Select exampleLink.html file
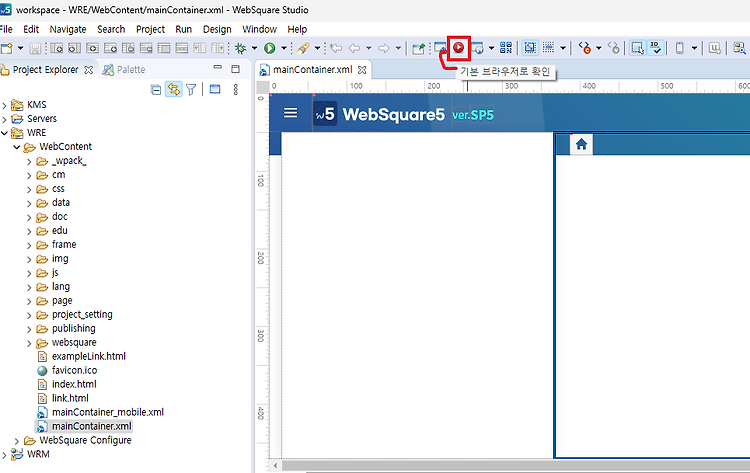 [x=88, y=356]
